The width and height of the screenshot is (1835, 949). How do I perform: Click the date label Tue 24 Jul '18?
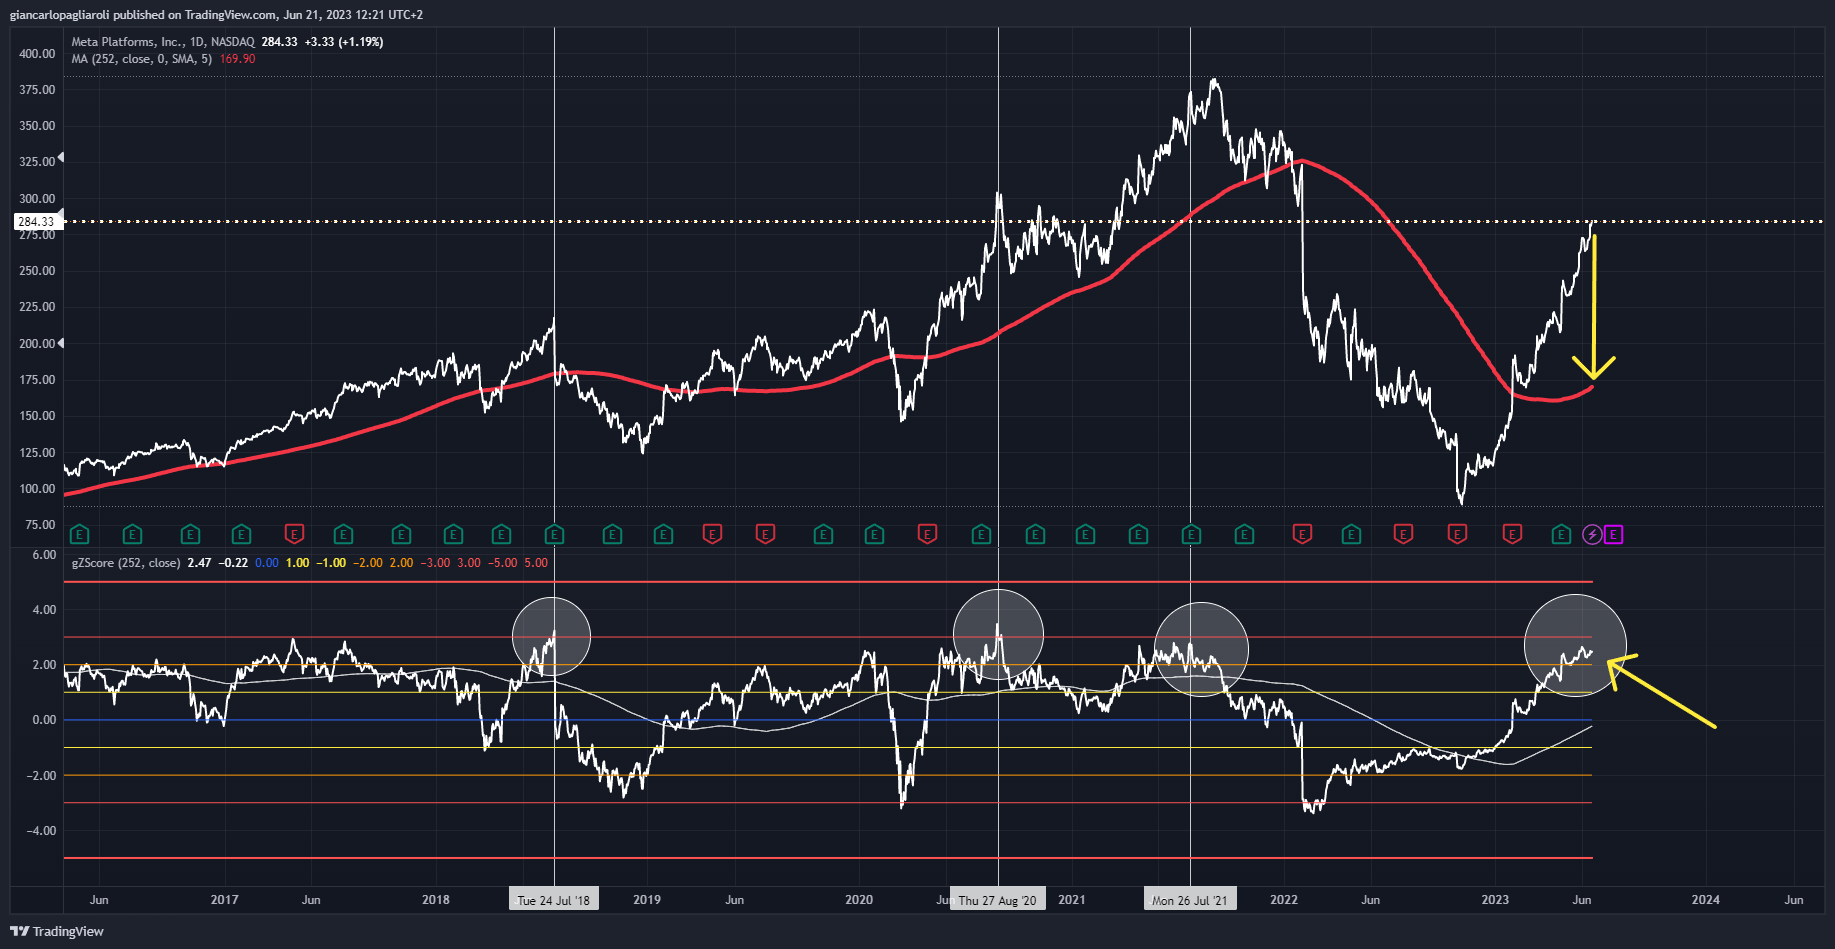click(554, 900)
